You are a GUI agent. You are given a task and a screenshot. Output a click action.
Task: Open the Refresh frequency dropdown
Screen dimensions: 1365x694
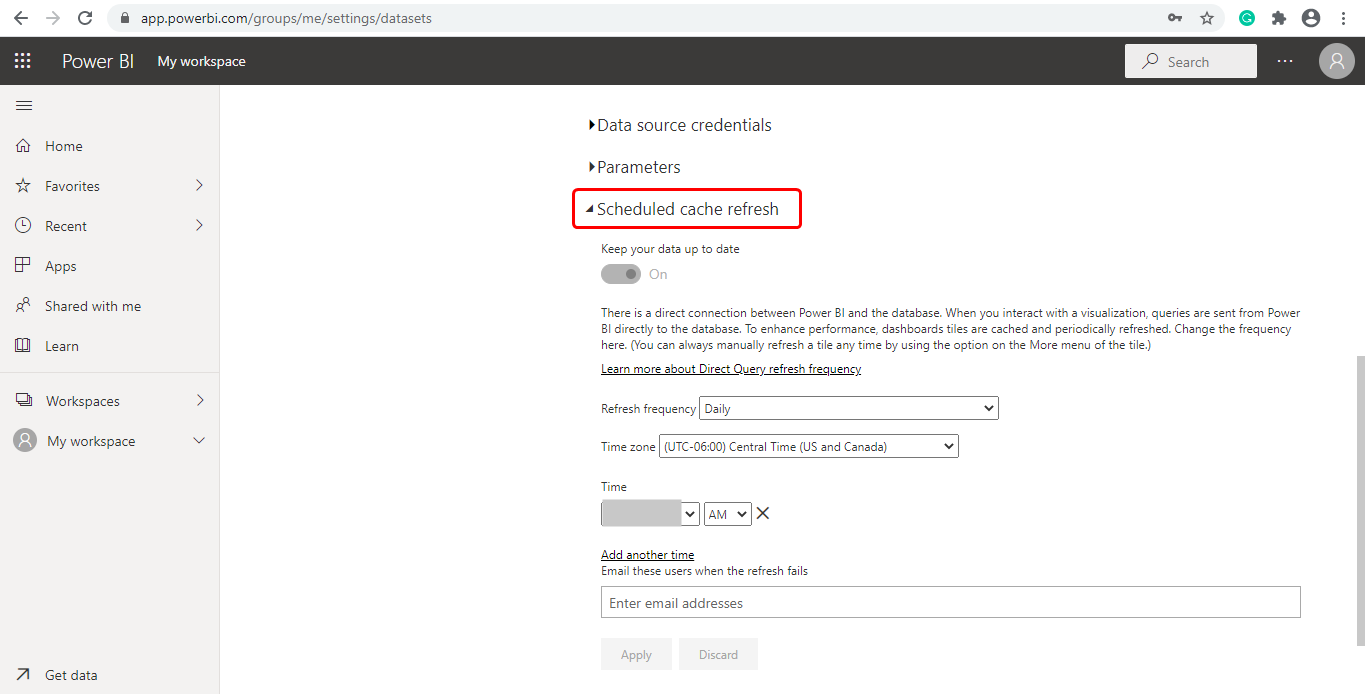(x=848, y=408)
